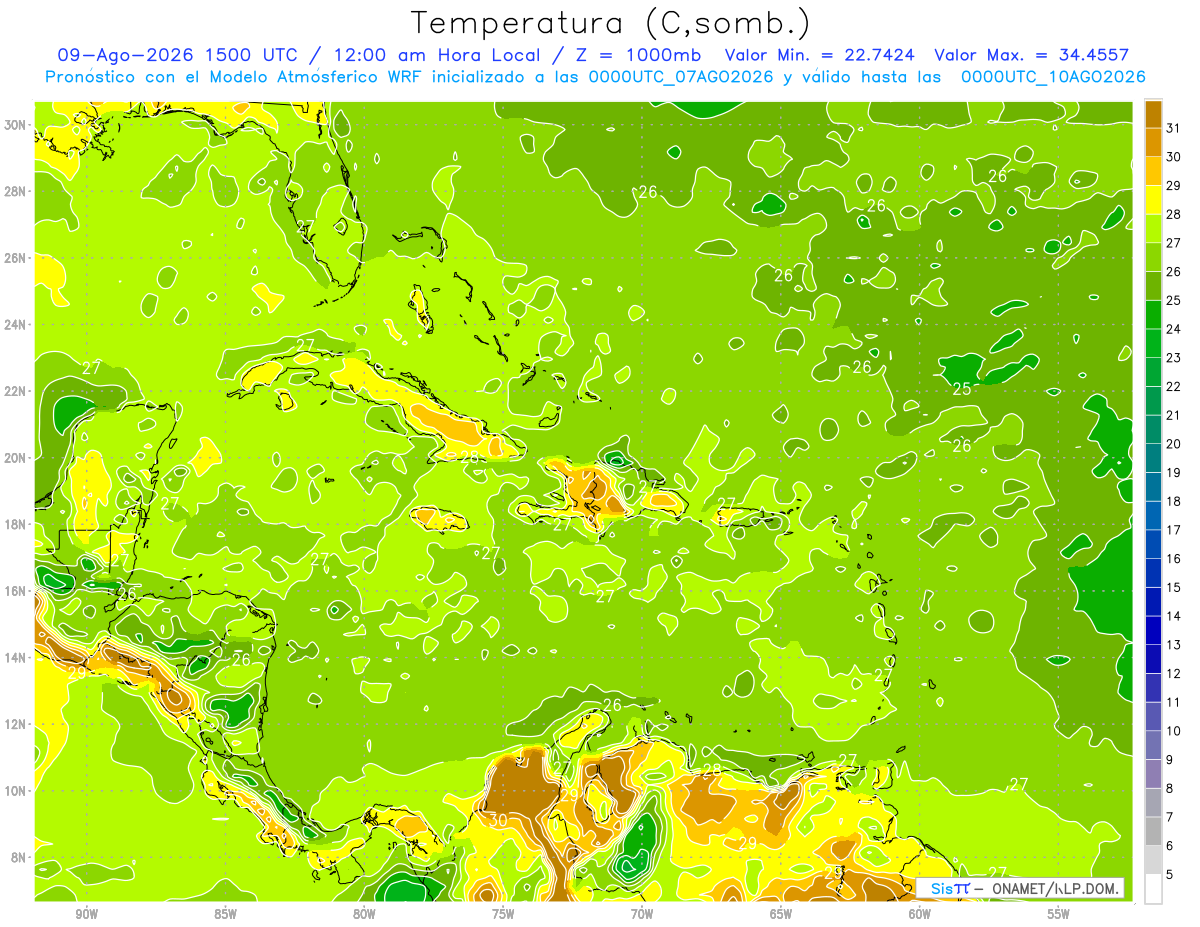Click the colorbar legend value 17
This screenshot has width=1200, height=927.
[1174, 530]
